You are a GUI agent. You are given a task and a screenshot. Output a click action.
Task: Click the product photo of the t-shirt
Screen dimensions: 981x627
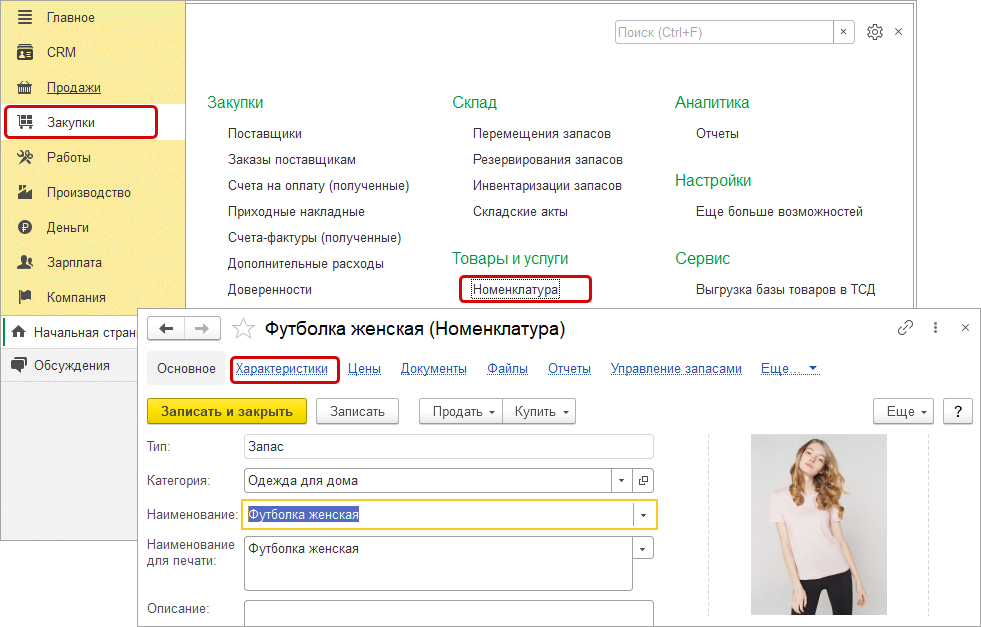818,524
